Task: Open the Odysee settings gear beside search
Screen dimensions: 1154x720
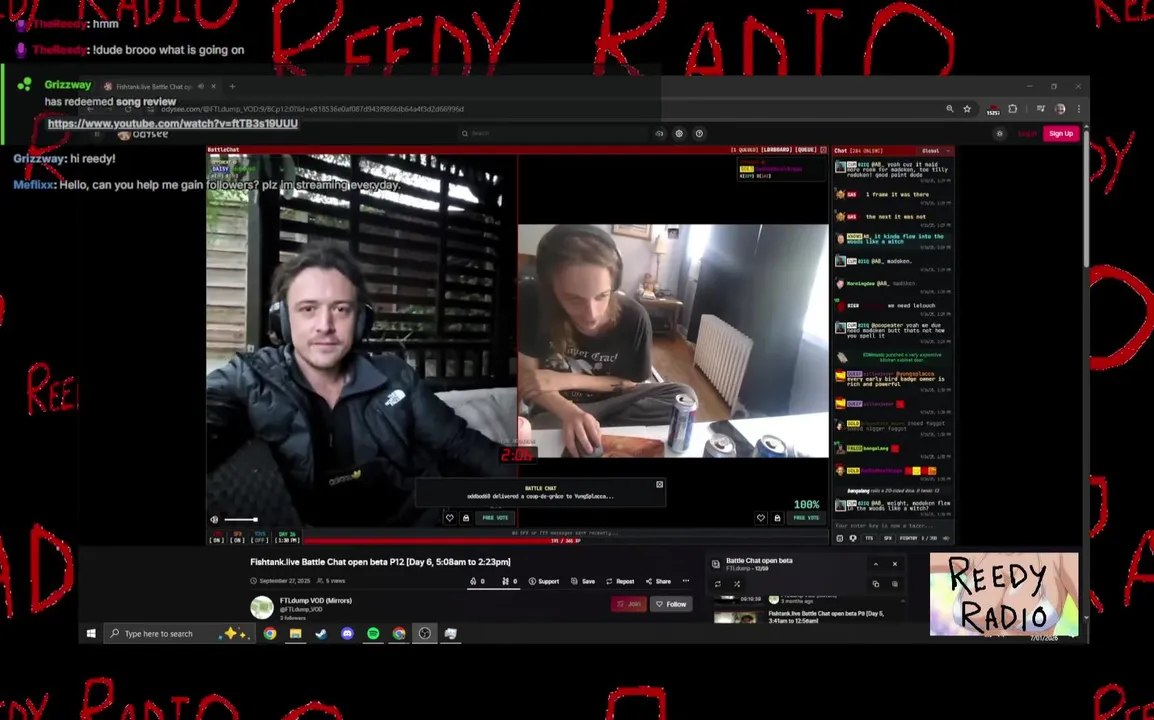Action: click(x=679, y=133)
